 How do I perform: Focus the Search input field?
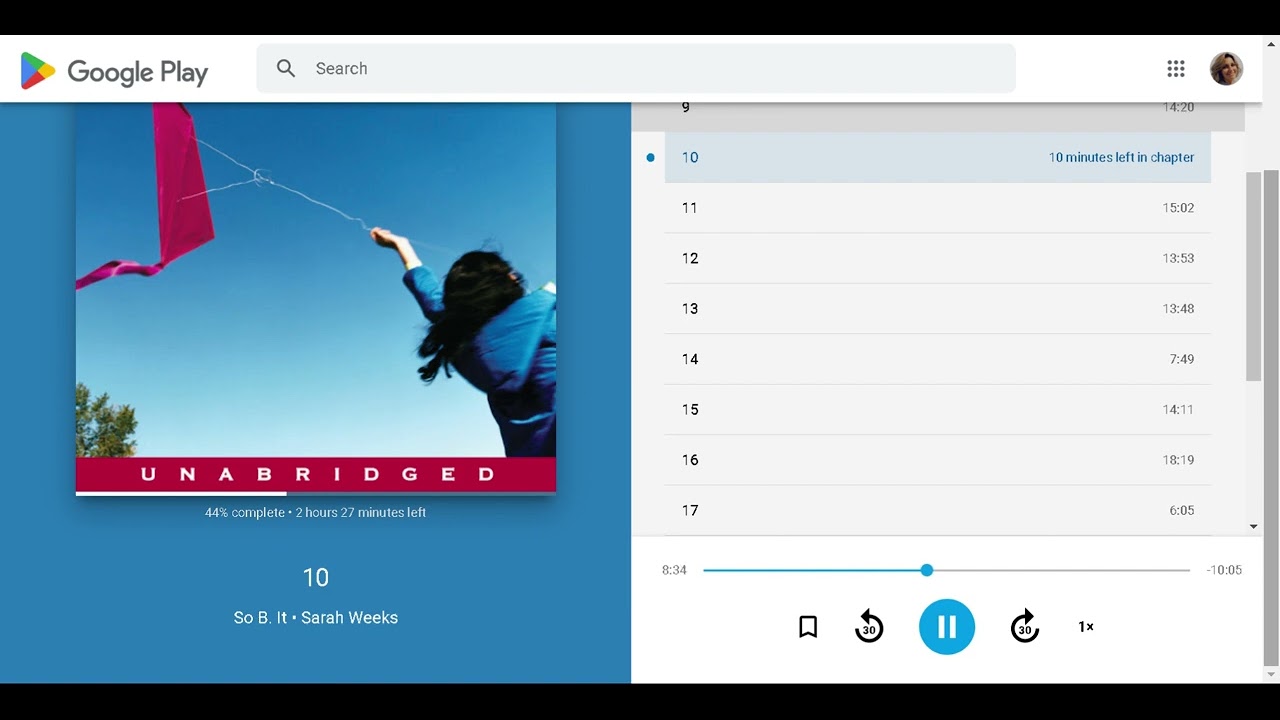pos(636,68)
